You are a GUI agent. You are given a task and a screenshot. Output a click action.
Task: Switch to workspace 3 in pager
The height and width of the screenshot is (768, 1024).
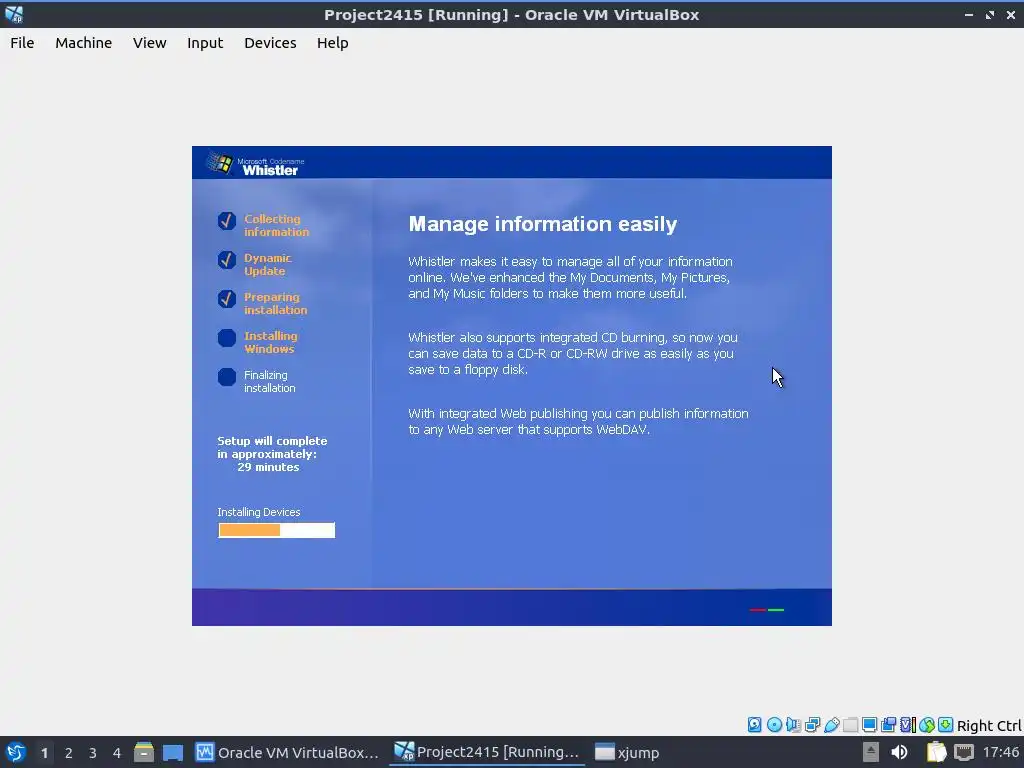click(x=93, y=753)
